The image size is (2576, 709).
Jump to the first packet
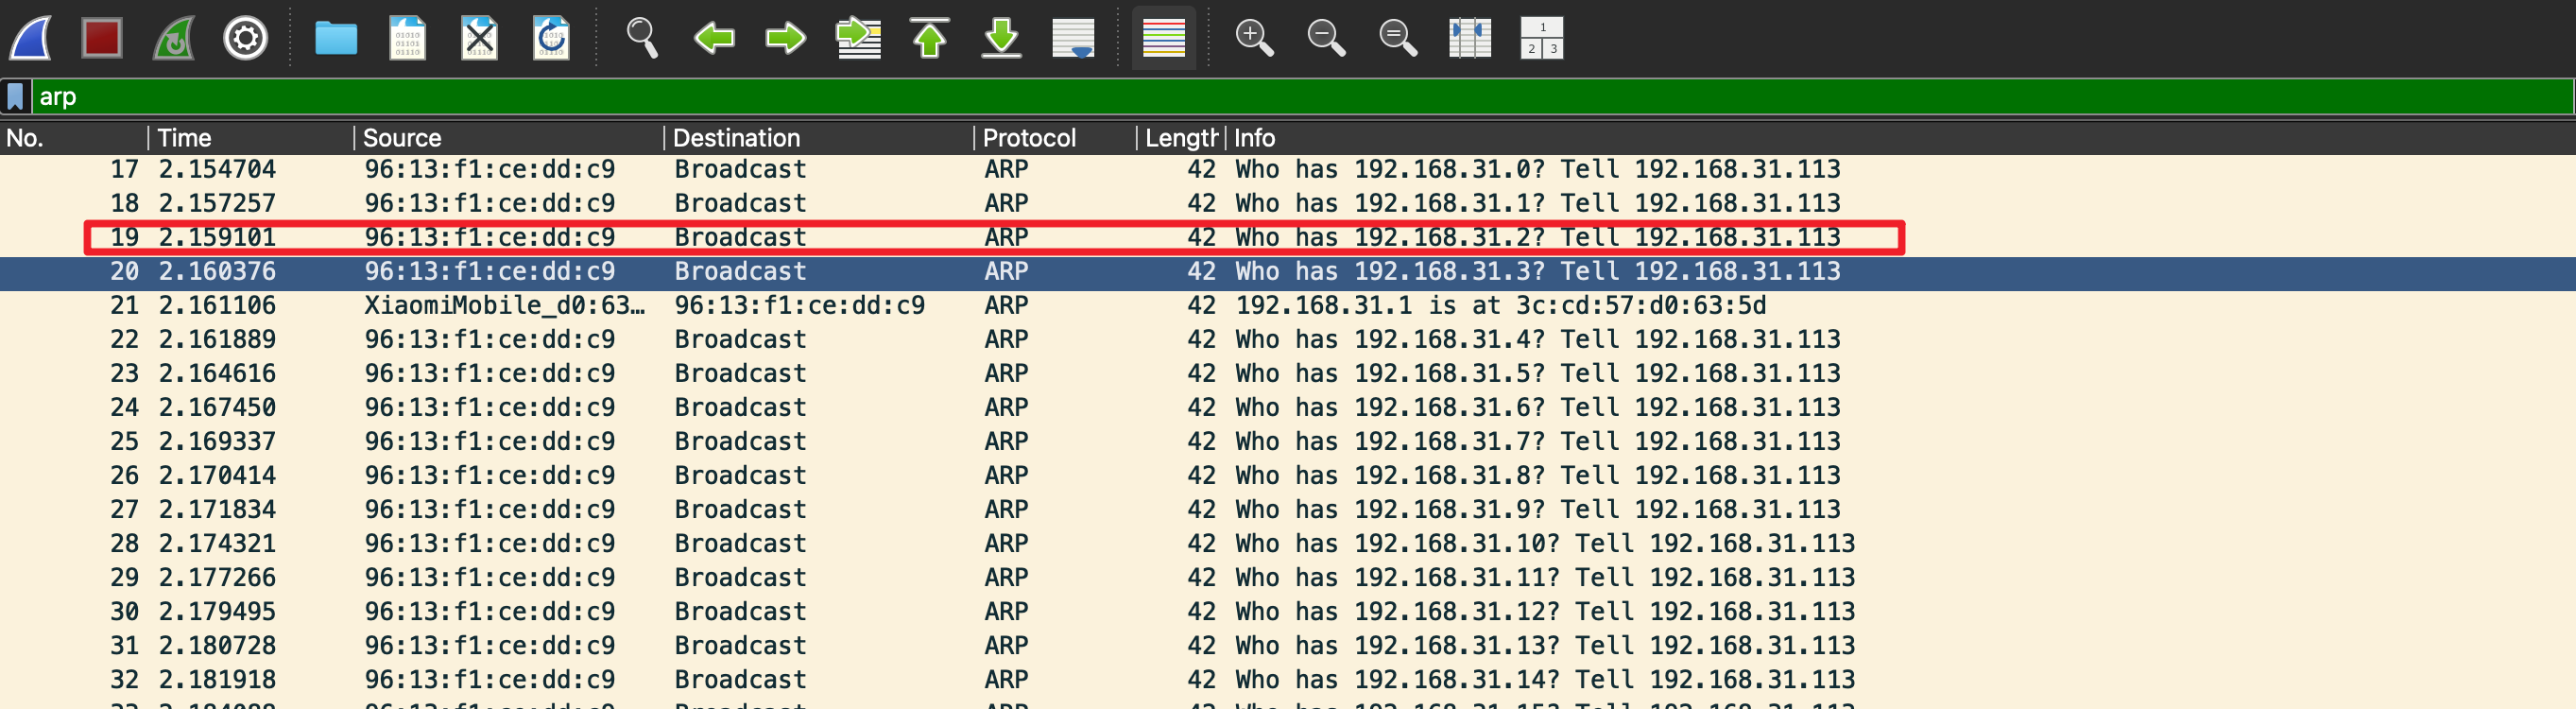930,39
